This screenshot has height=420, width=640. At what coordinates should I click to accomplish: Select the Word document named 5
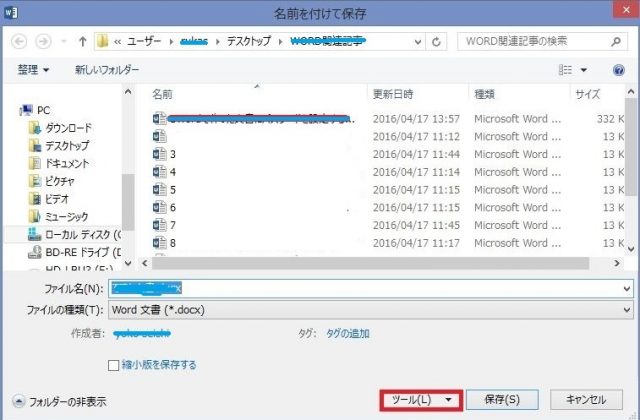(173, 189)
